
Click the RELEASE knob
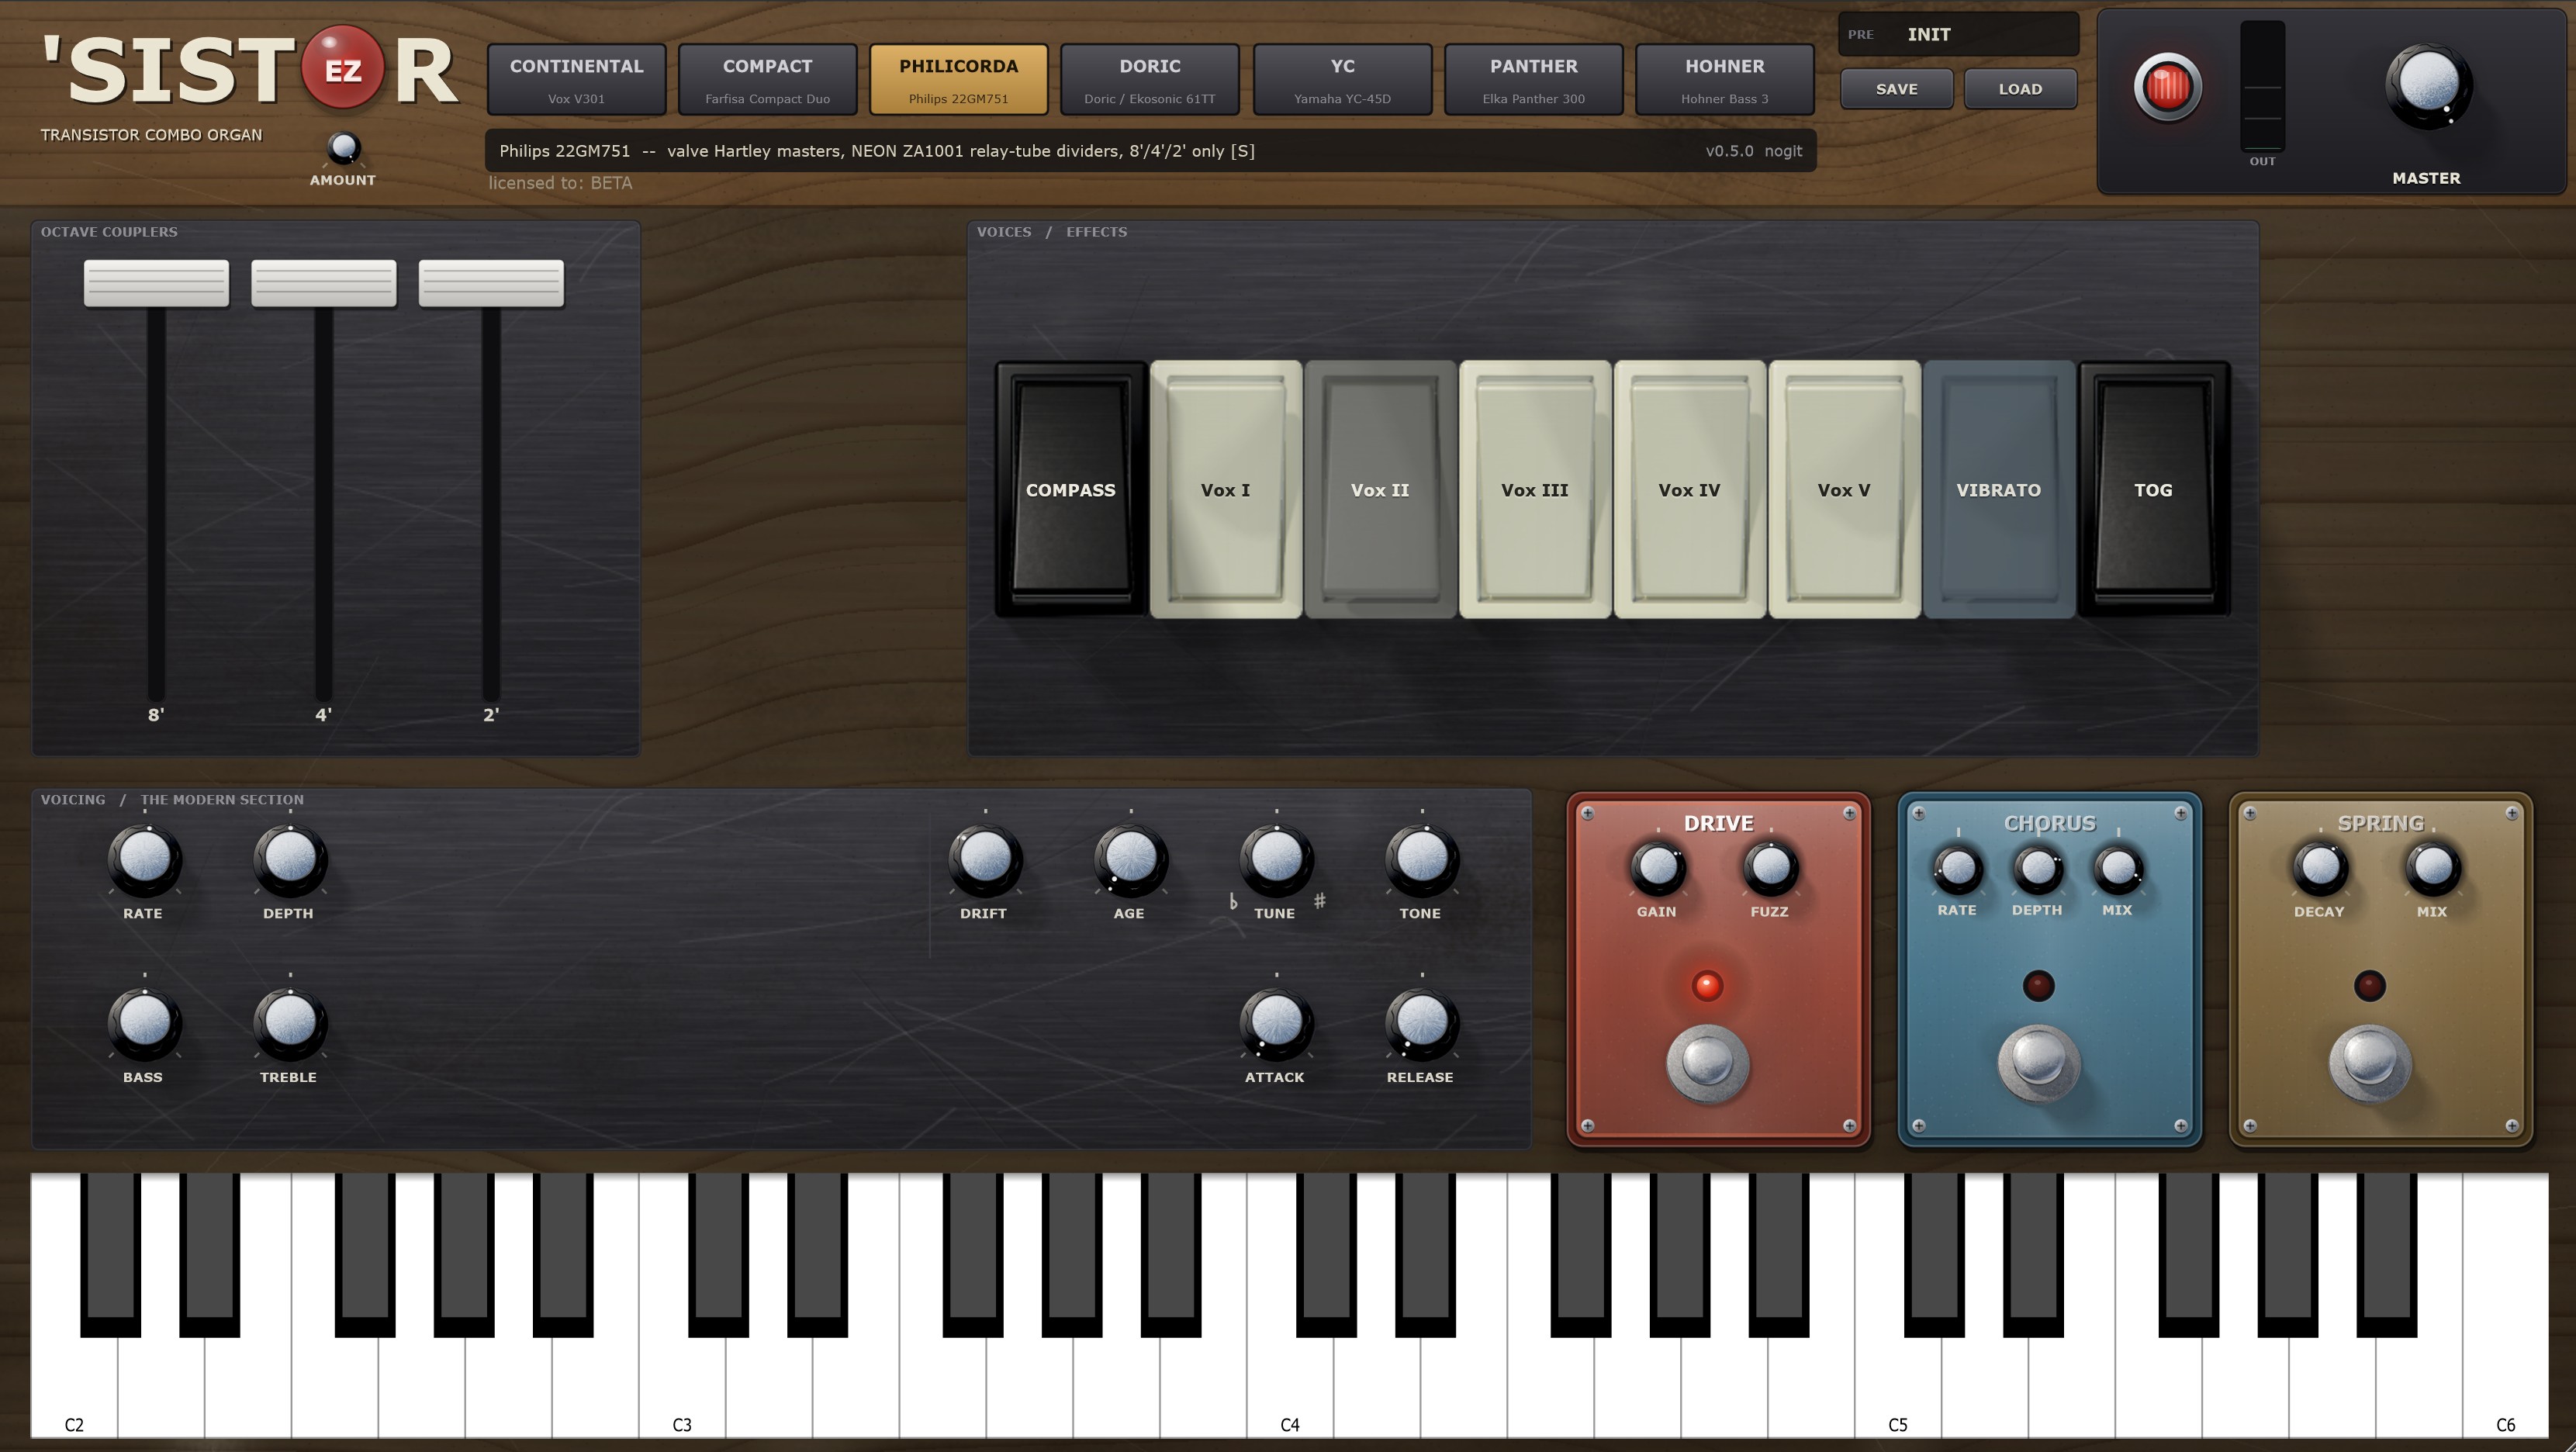[x=1422, y=1023]
